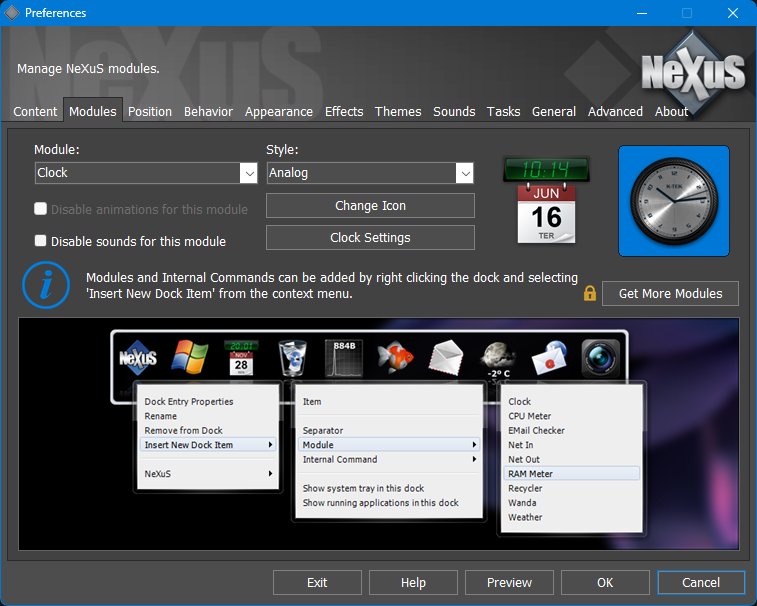
Task: Select the Advanced tab
Action: [x=615, y=112]
